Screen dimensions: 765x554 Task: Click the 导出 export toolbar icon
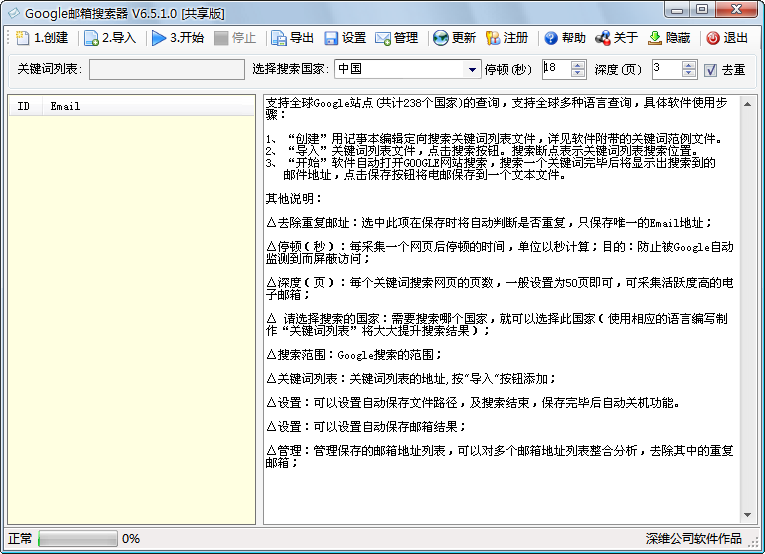[279, 38]
